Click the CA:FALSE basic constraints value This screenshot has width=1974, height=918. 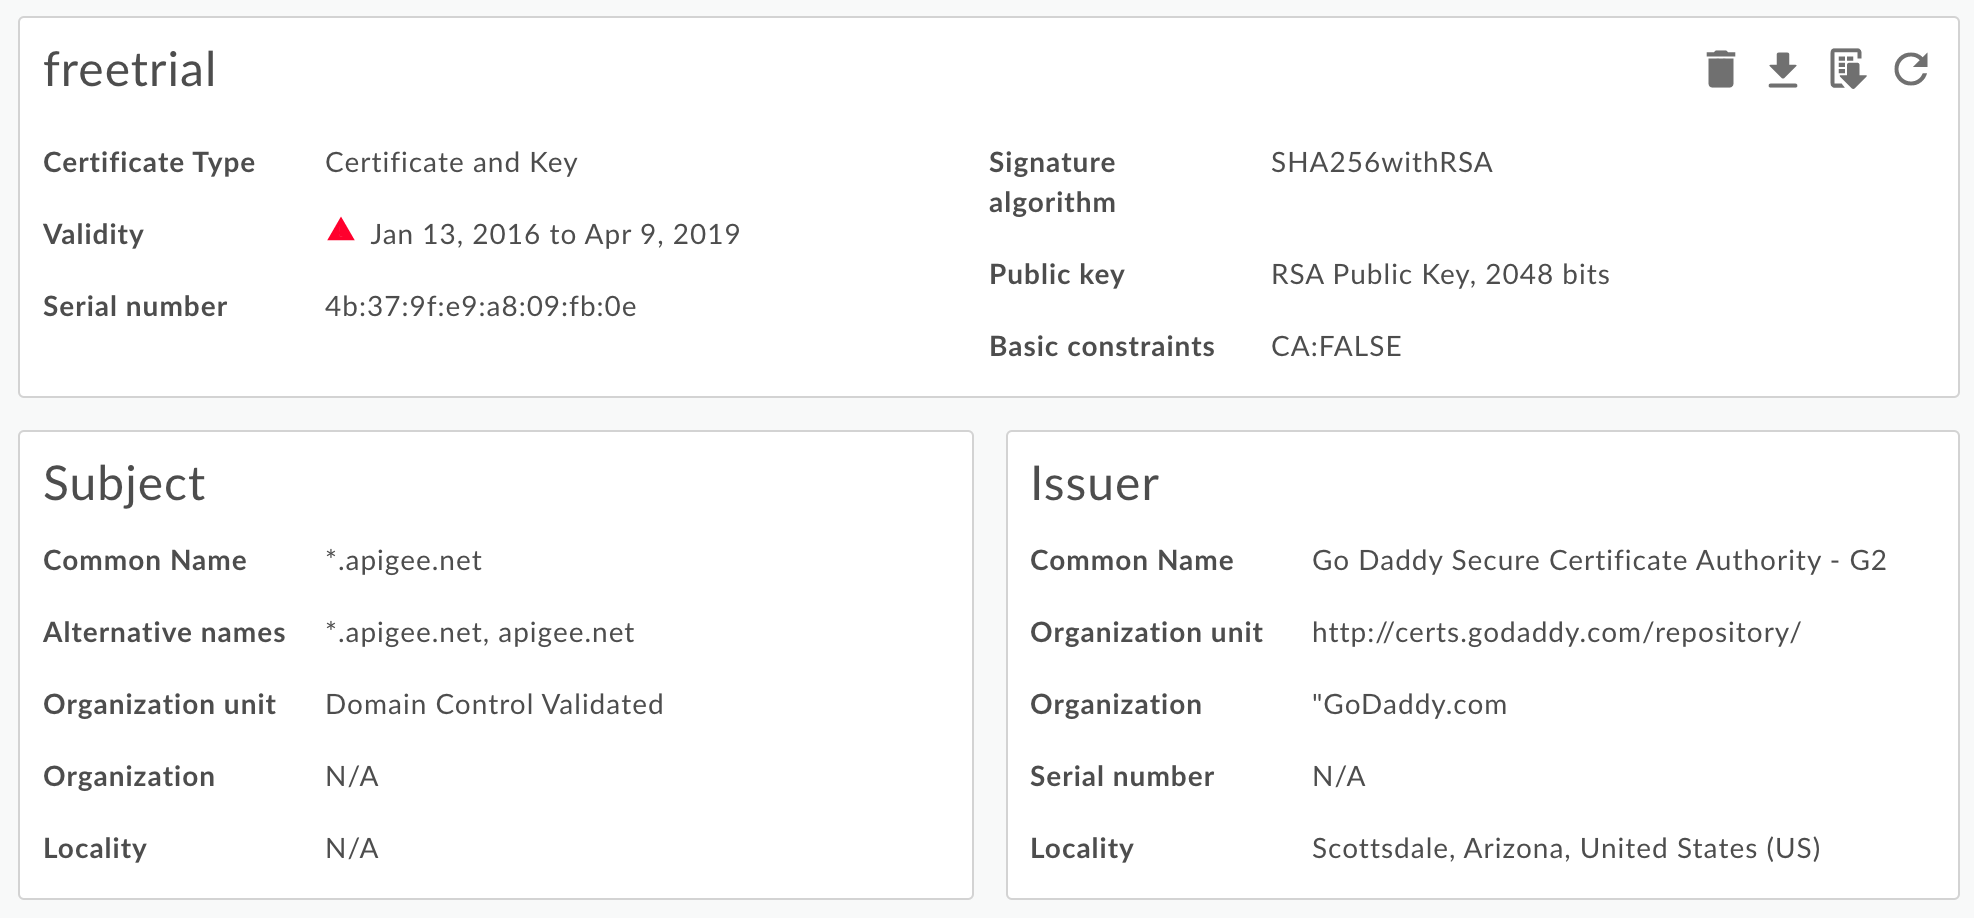click(1336, 346)
